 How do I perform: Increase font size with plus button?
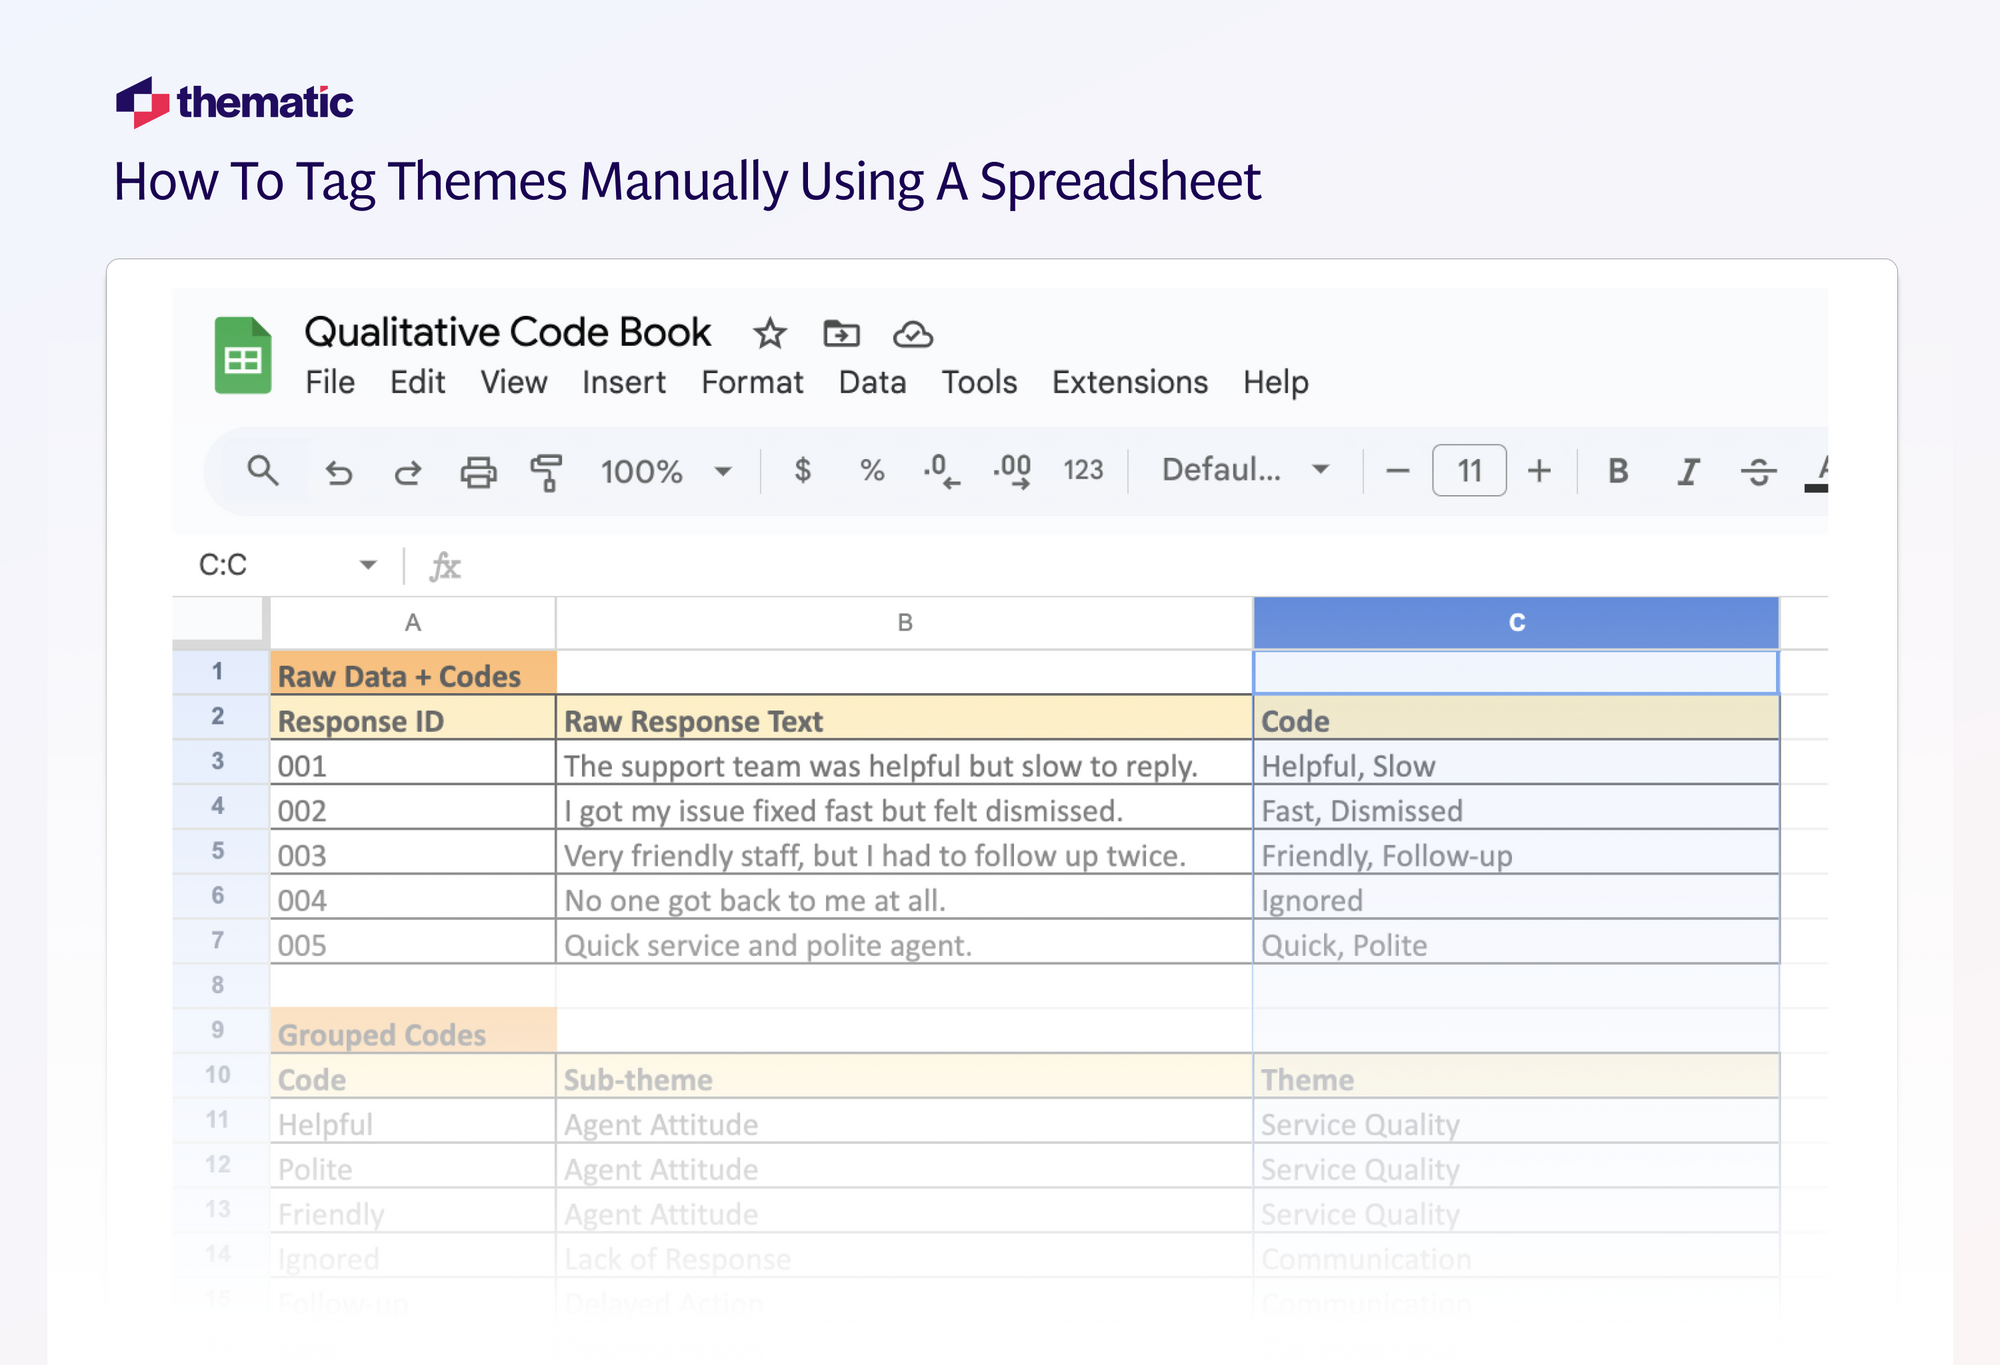pyautogui.click(x=1540, y=470)
